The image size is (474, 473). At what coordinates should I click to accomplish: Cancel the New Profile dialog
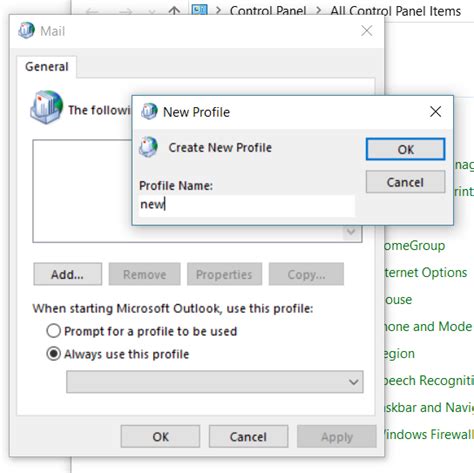pyautogui.click(x=405, y=182)
